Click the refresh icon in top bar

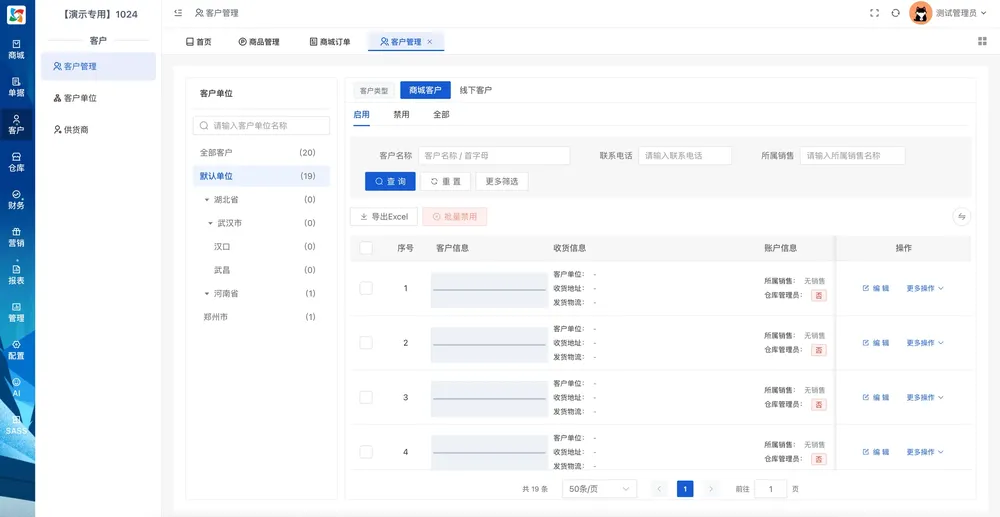[895, 13]
